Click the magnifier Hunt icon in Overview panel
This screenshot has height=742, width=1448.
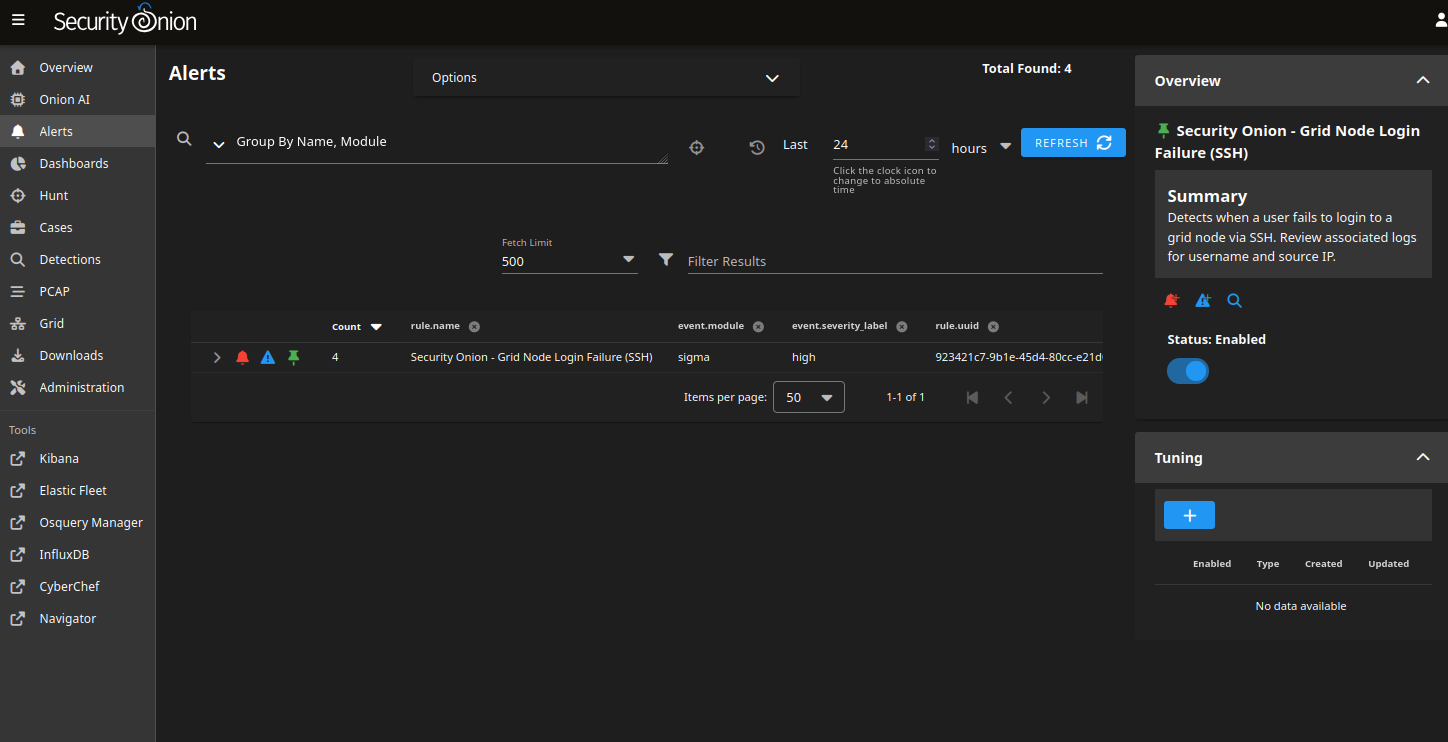click(x=1234, y=300)
